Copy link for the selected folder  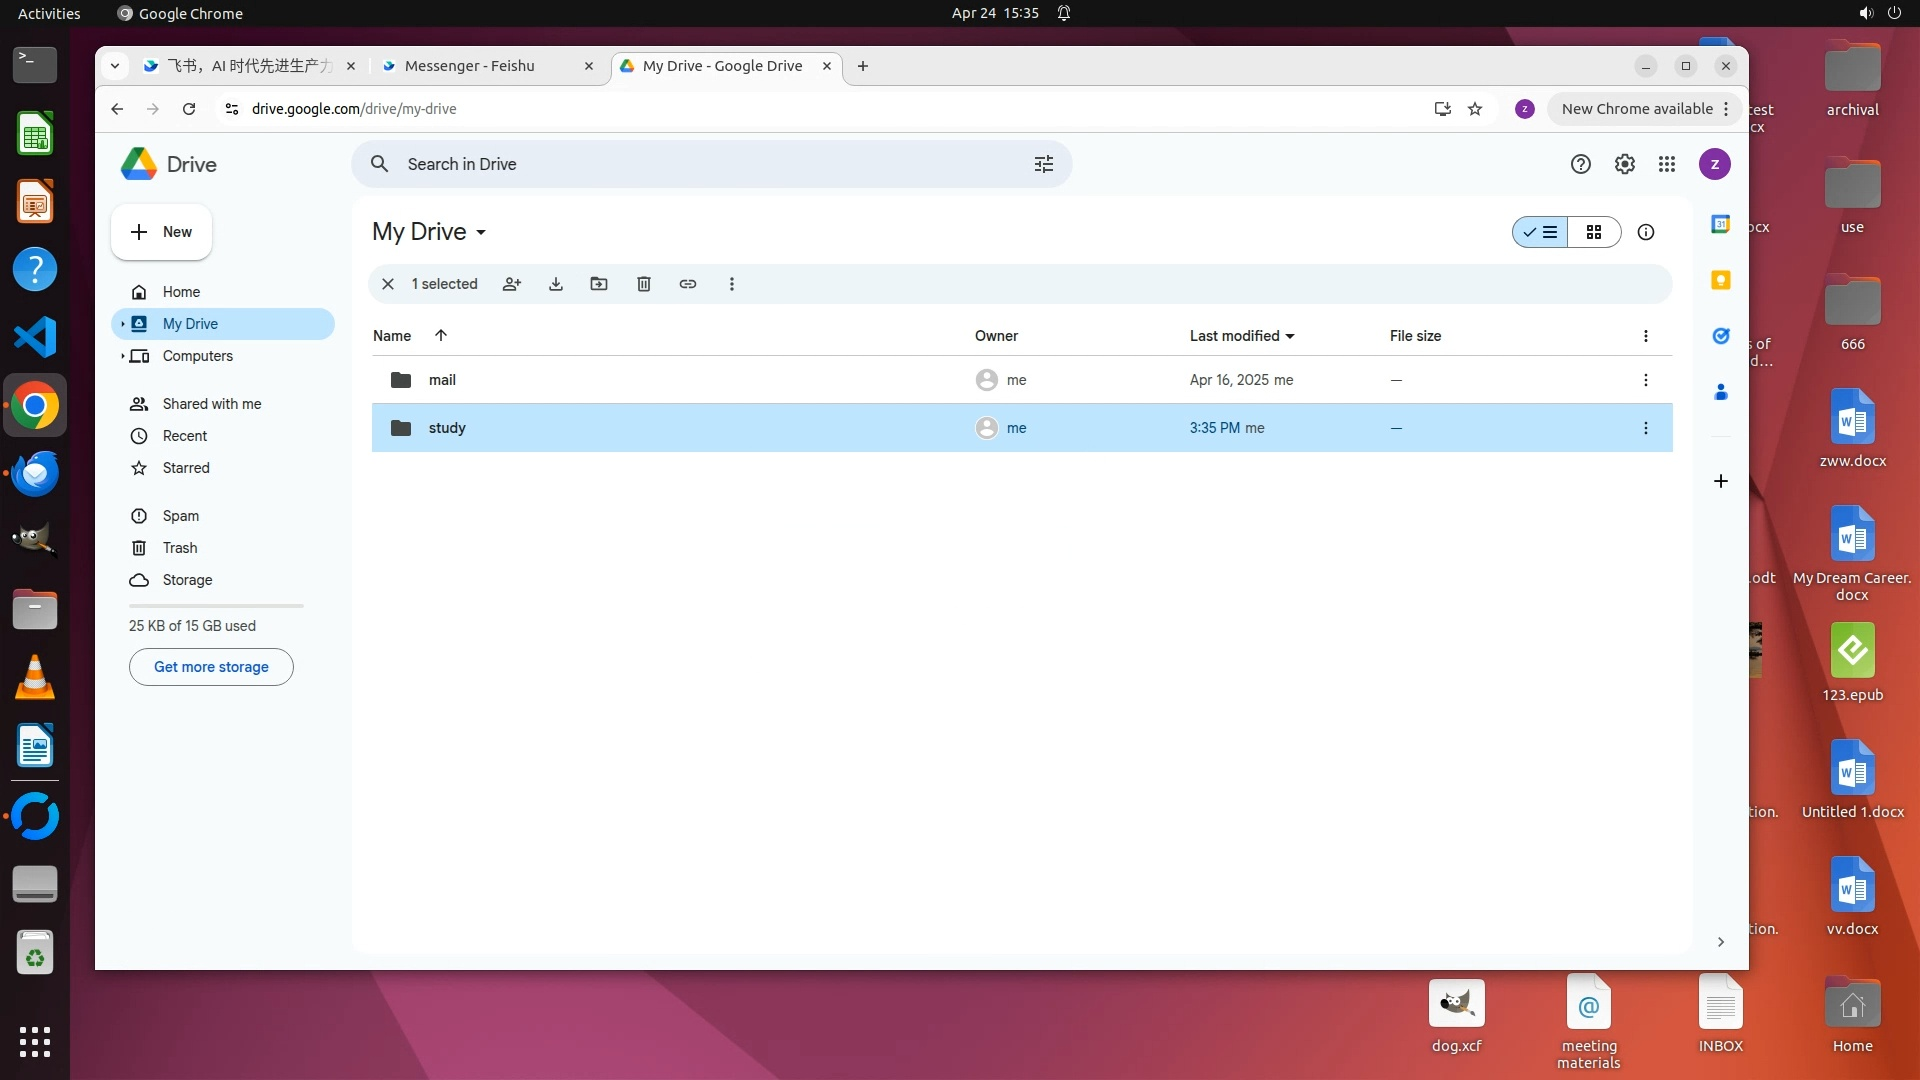(x=688, y=284)
